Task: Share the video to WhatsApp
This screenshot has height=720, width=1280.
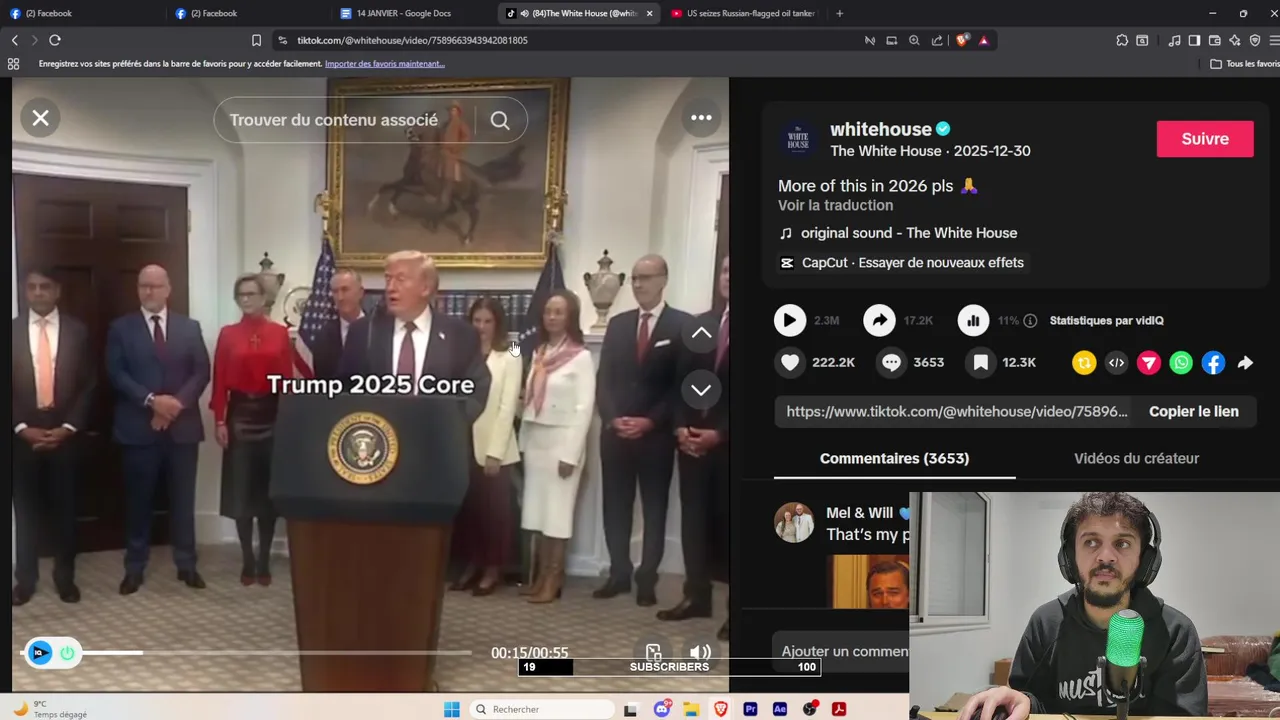Action: [x=1181, y=363]
